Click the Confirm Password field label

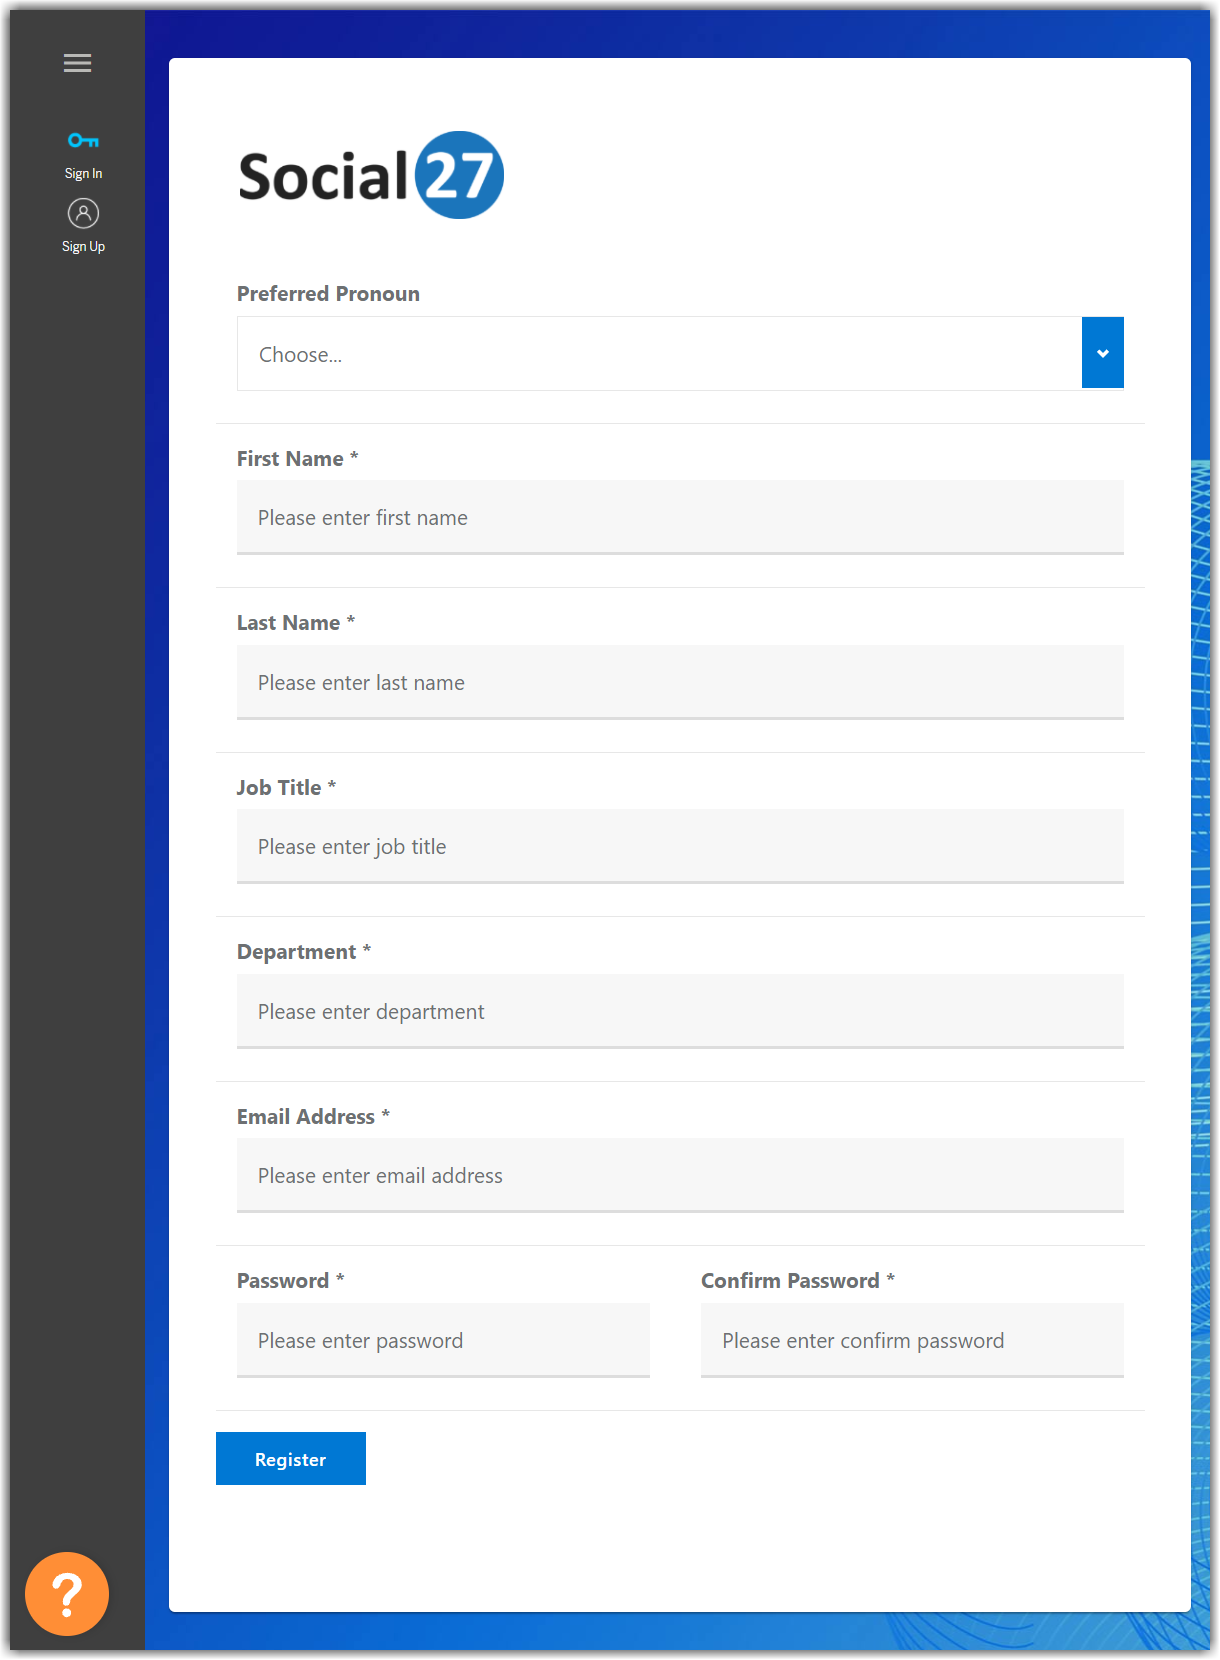coord(790,1281)
